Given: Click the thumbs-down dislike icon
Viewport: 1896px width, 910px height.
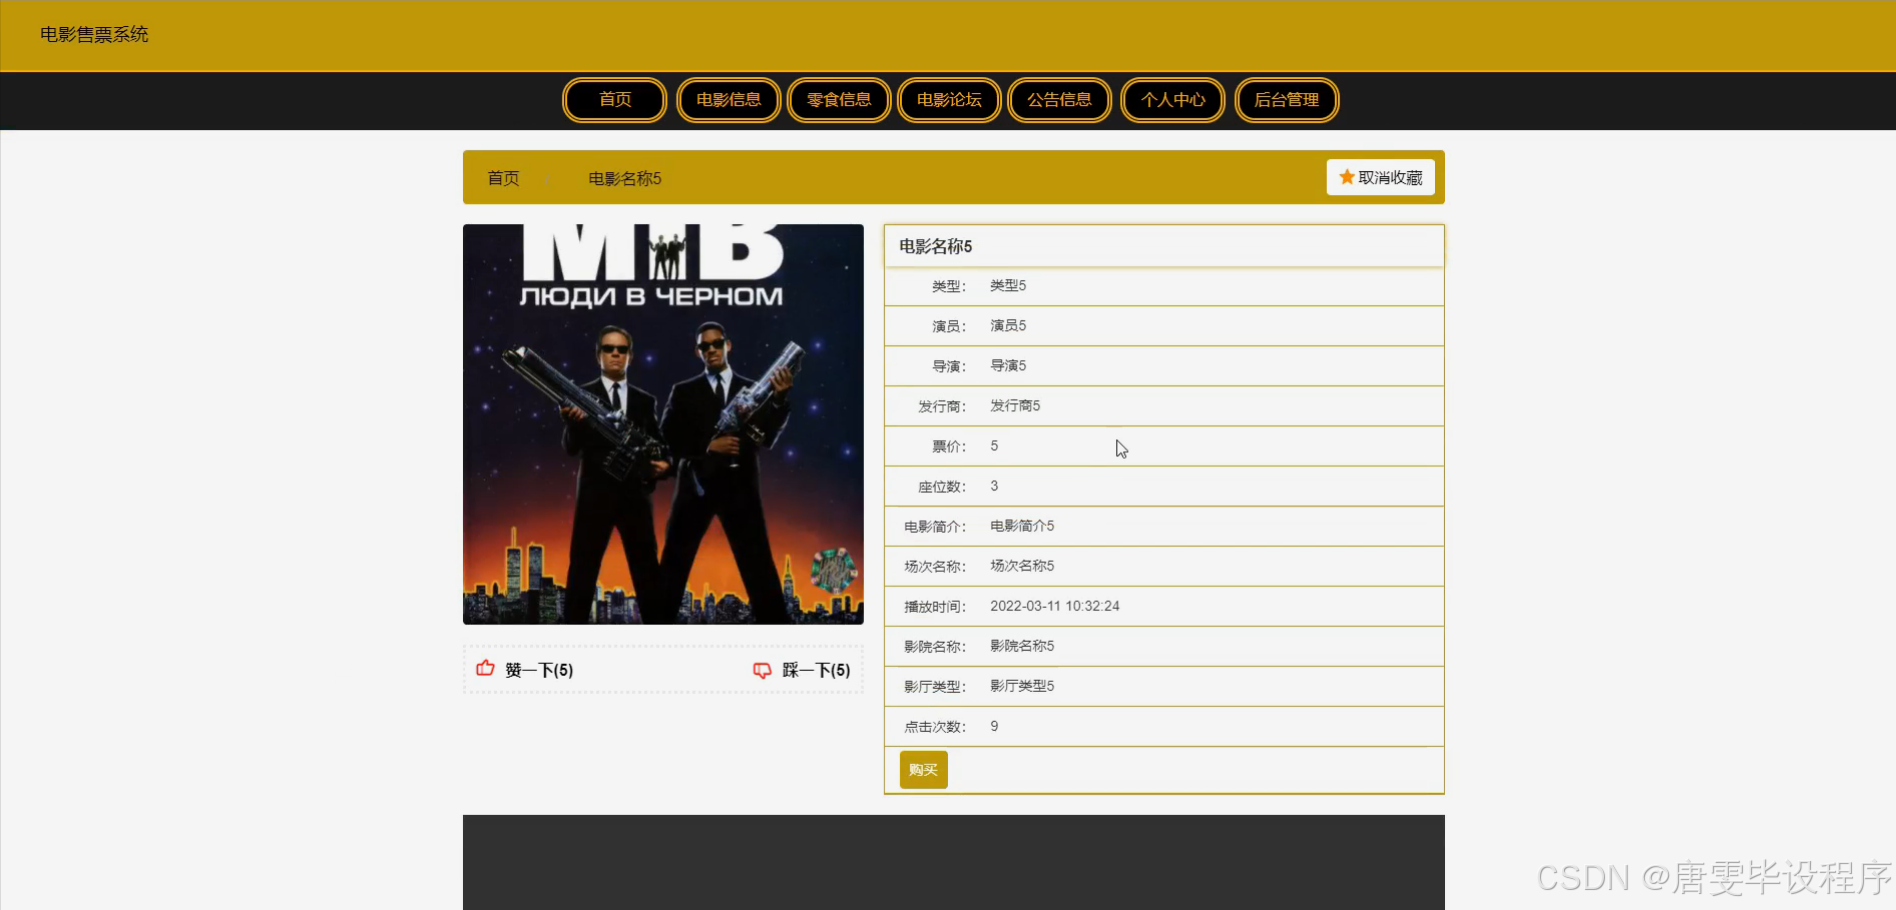Looking at the screenshot, I should [762, 670].
